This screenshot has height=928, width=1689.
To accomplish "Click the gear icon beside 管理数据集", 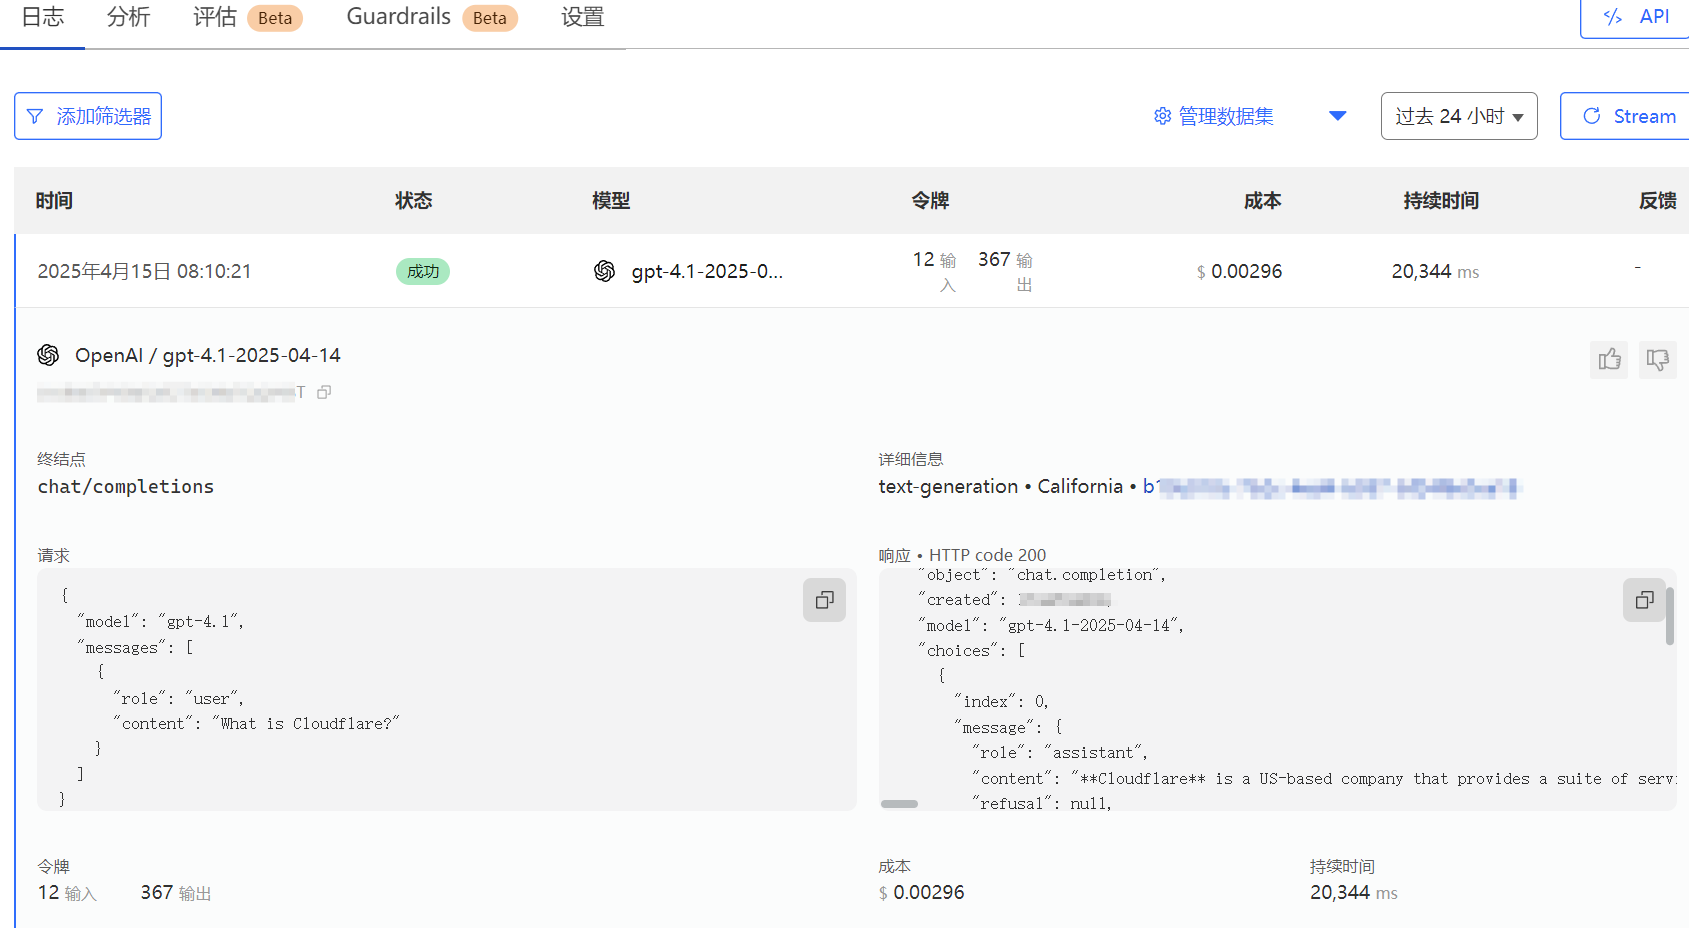I will tap(1161, 116).
